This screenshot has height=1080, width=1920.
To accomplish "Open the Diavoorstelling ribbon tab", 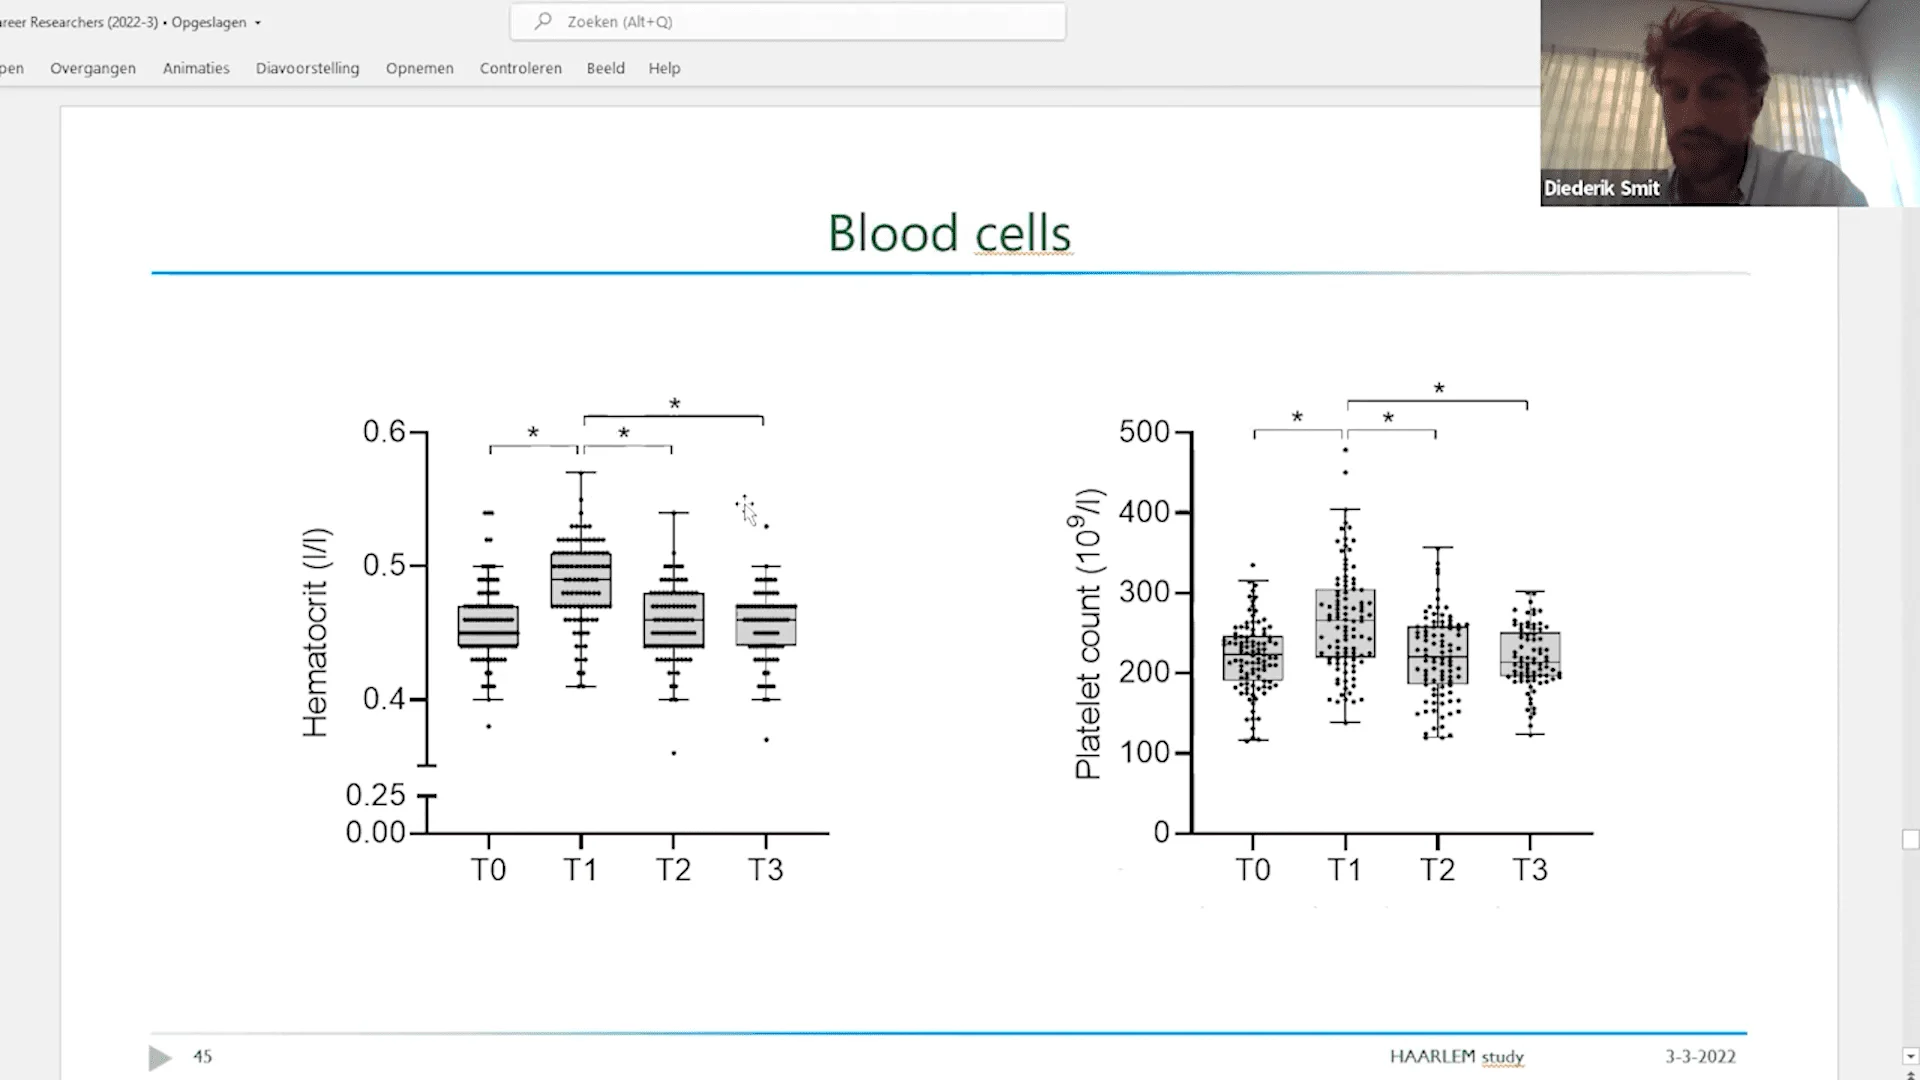I will click(307, 68).
